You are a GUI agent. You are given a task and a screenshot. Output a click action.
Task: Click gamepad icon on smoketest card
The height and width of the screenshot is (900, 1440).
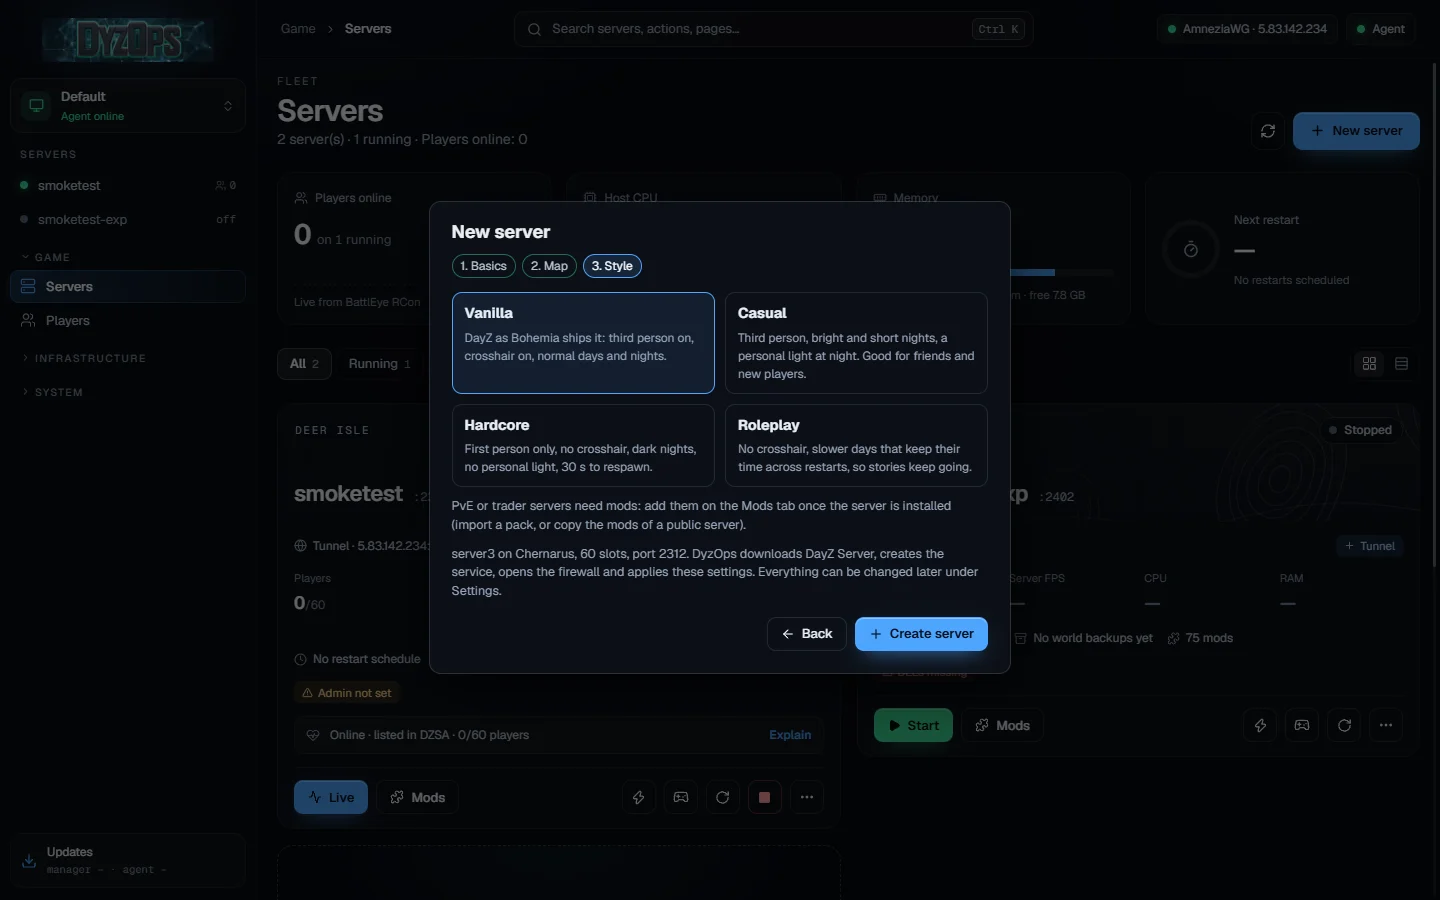pyautogui.click(x=681, y=797)
